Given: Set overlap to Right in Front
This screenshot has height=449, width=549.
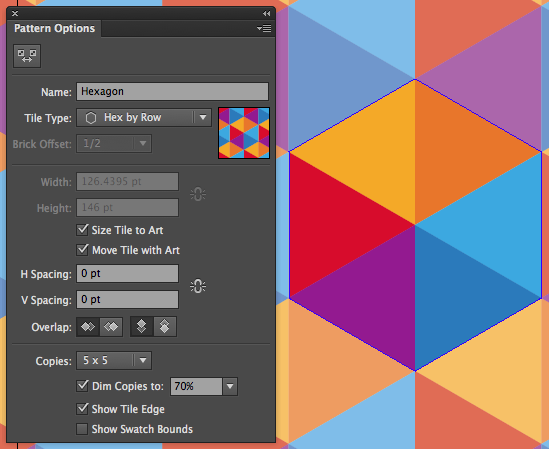Looking at the screenshot, I should 111,327.
